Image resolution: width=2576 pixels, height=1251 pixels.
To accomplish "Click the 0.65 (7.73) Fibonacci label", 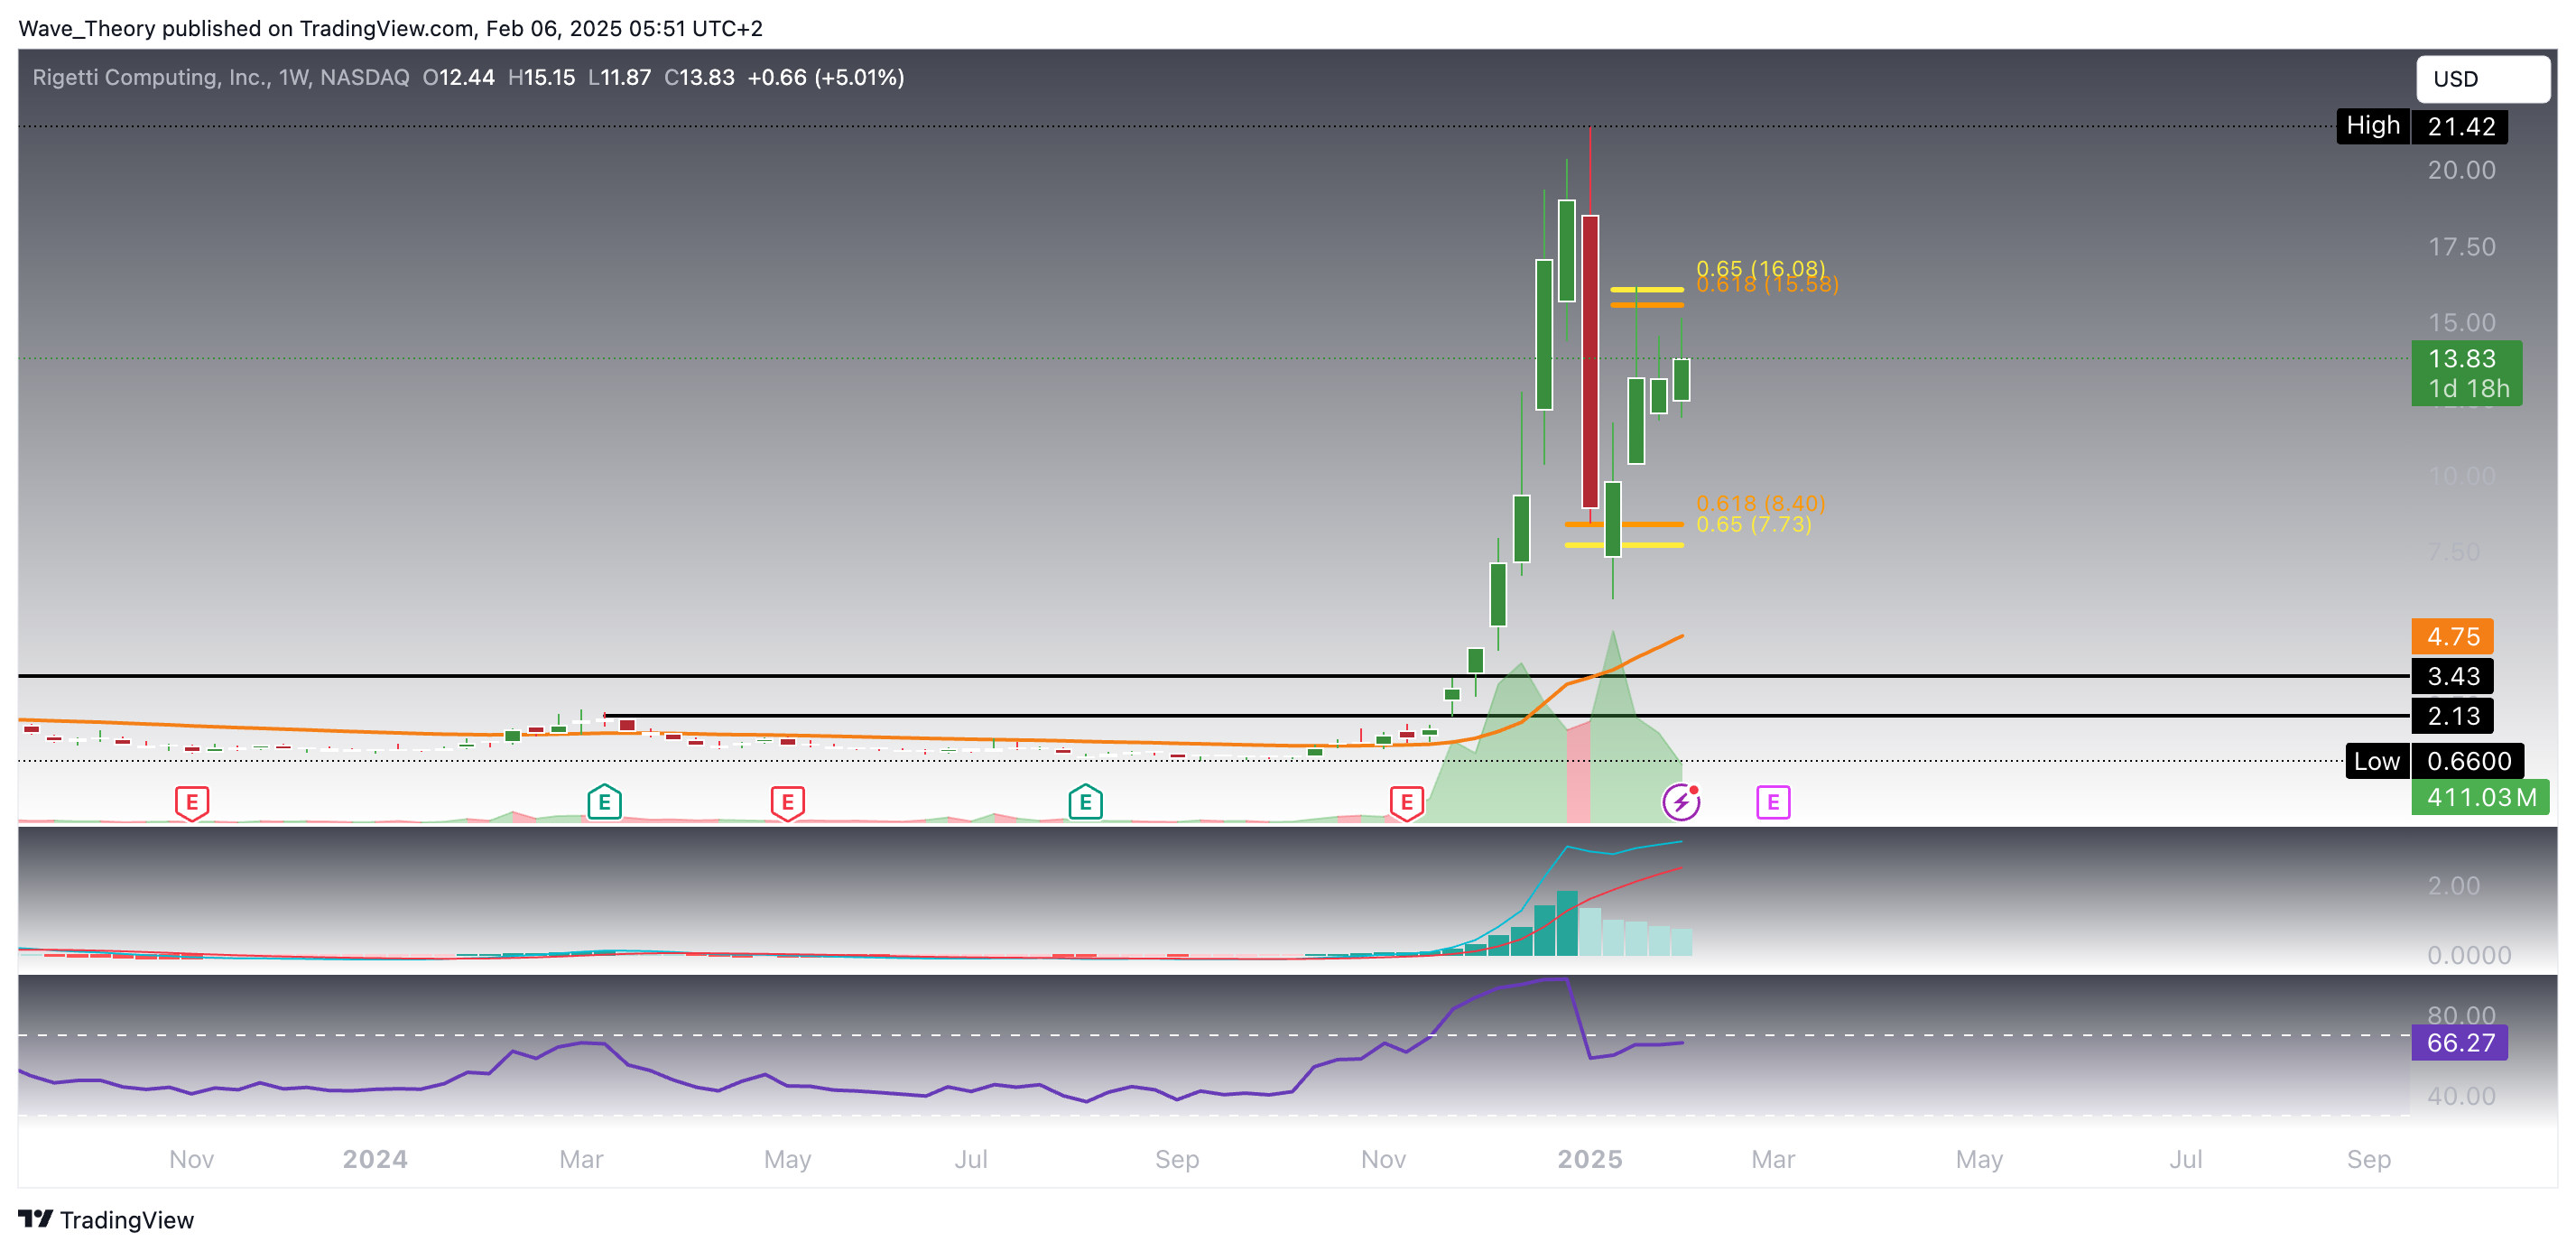I will coord(1754,524).
